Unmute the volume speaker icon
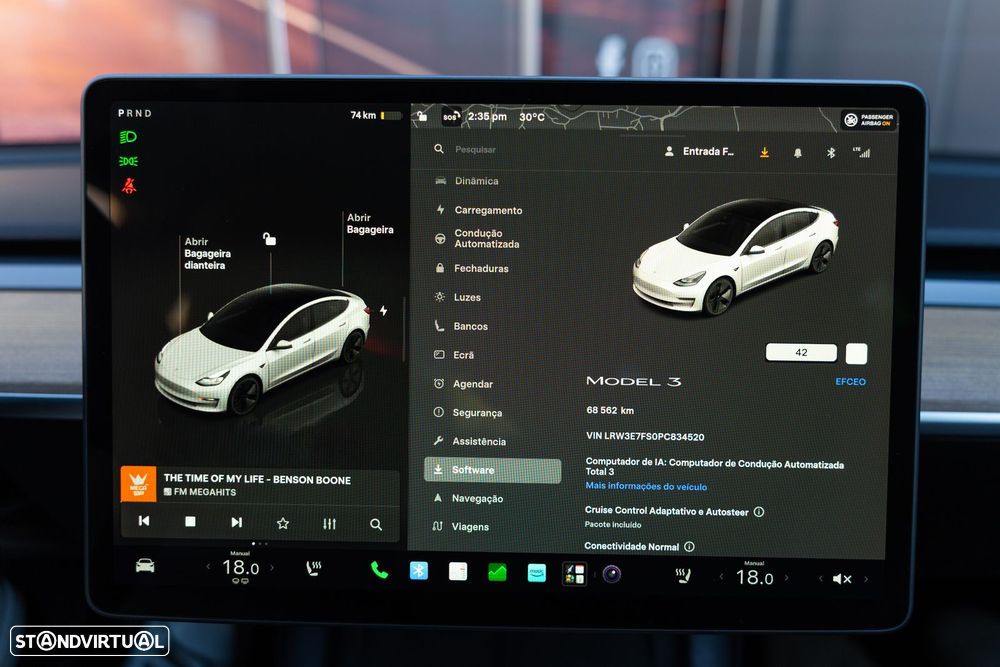Screen dimensions: 1000x667 tap(842, 579)
